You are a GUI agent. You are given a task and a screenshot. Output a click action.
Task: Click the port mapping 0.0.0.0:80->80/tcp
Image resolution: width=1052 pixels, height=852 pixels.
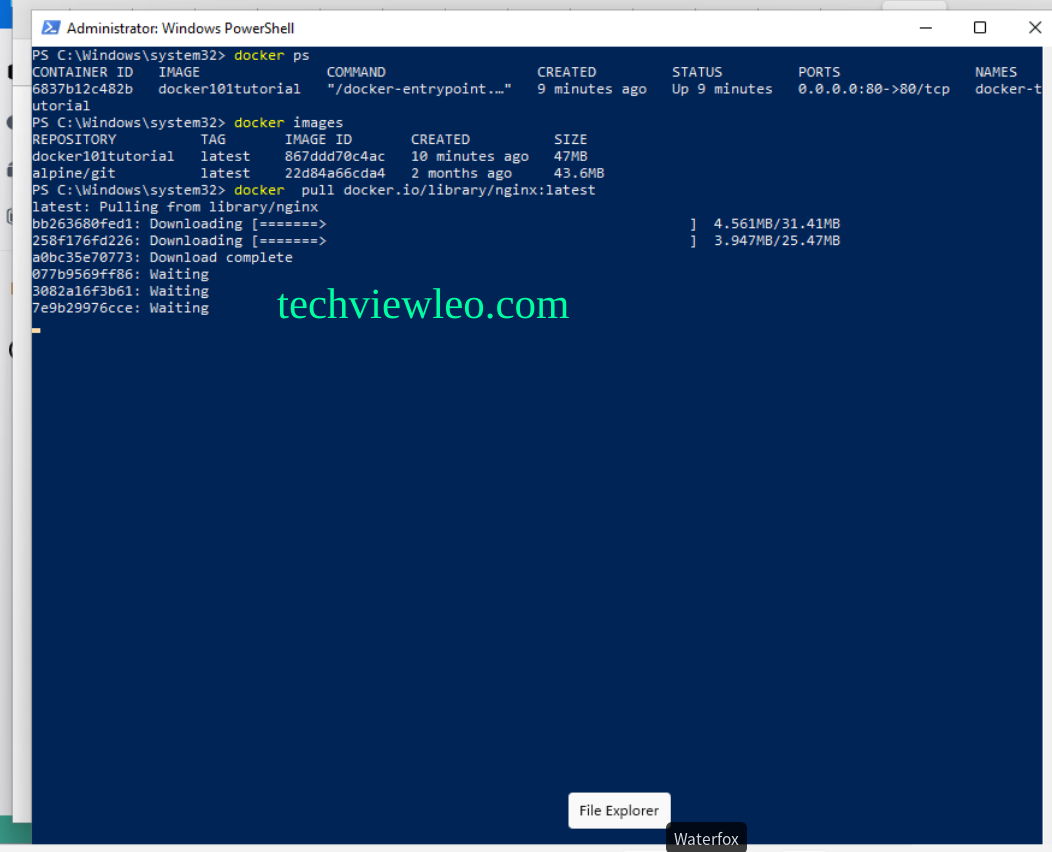pyautogui.click(x=874, y=89)
